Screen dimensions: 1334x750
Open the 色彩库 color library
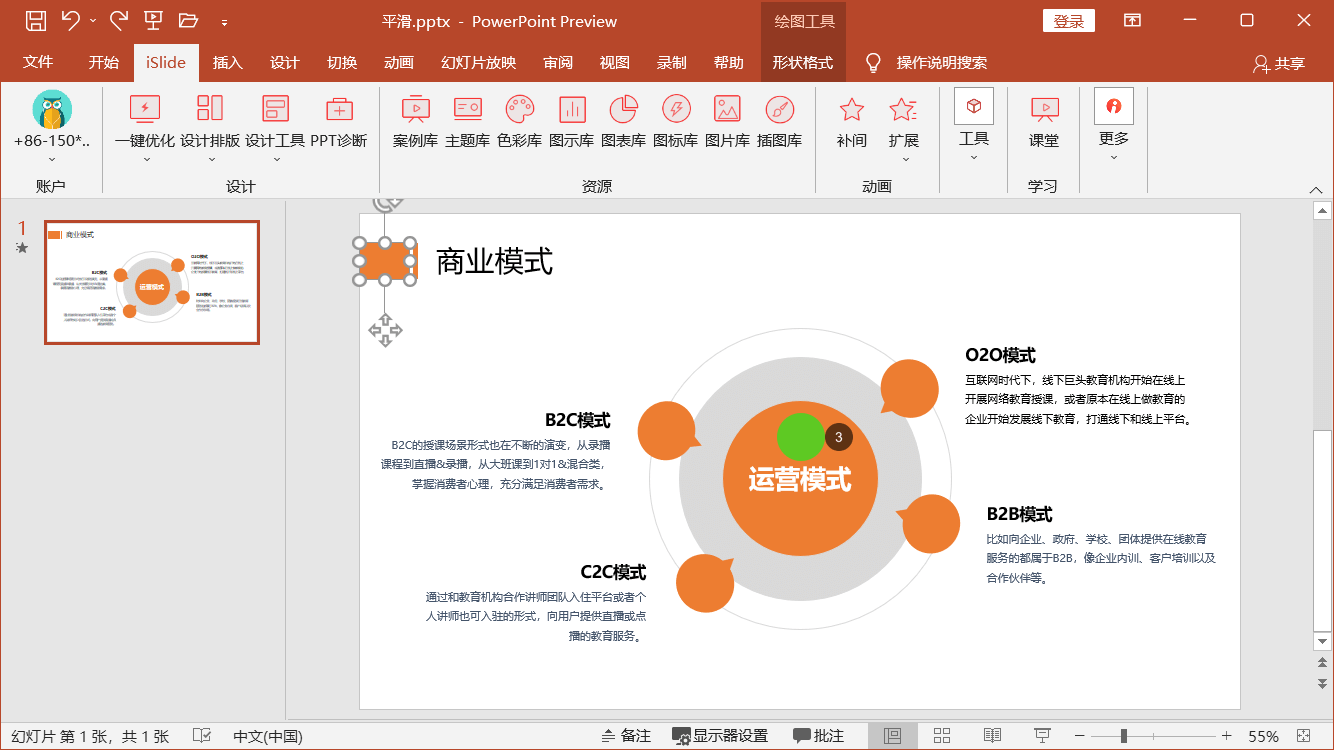[x=520, y=122]
